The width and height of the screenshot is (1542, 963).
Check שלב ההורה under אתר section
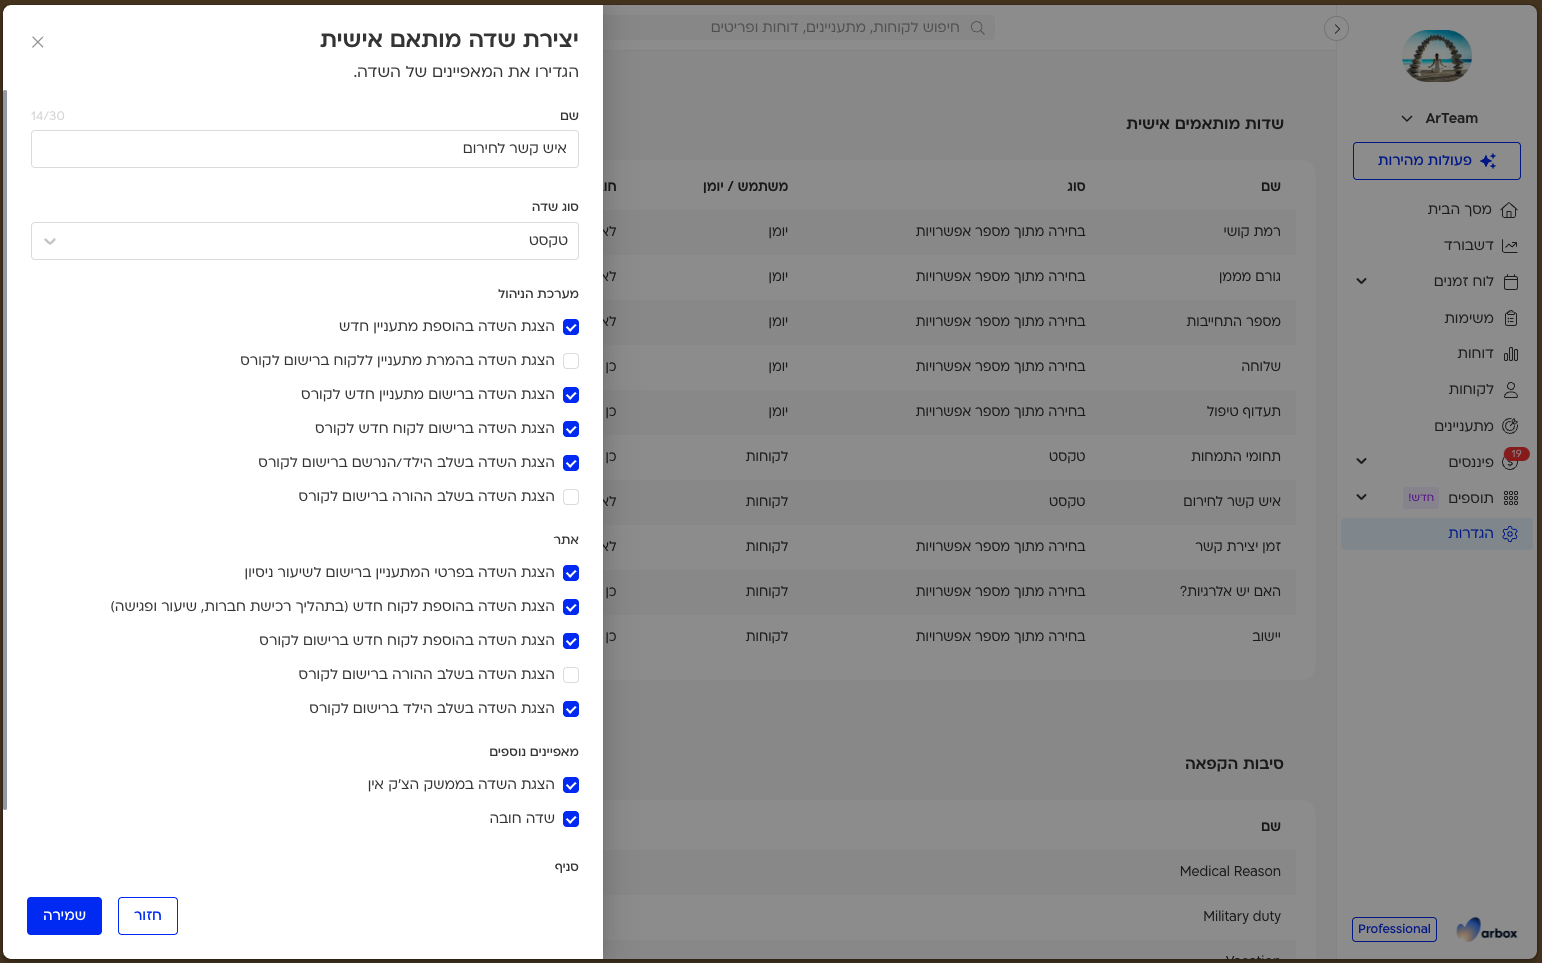click(571, 675)
